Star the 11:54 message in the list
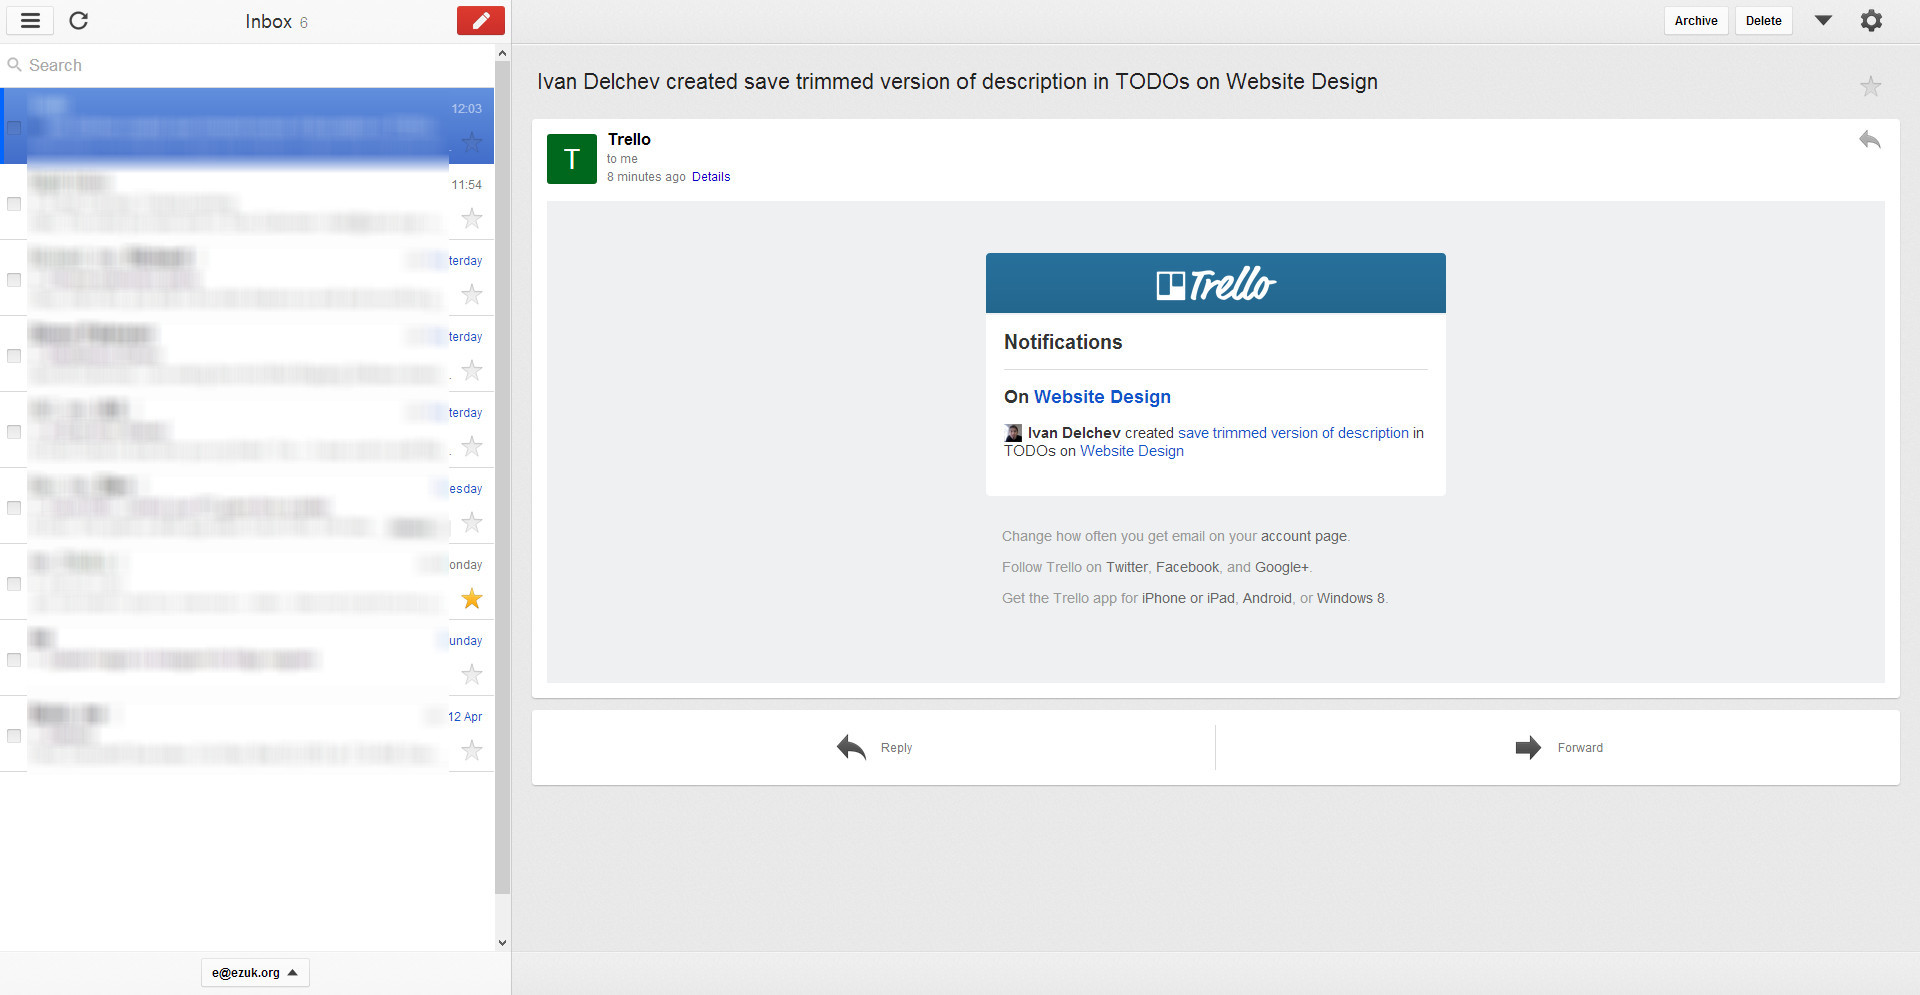 472,218
